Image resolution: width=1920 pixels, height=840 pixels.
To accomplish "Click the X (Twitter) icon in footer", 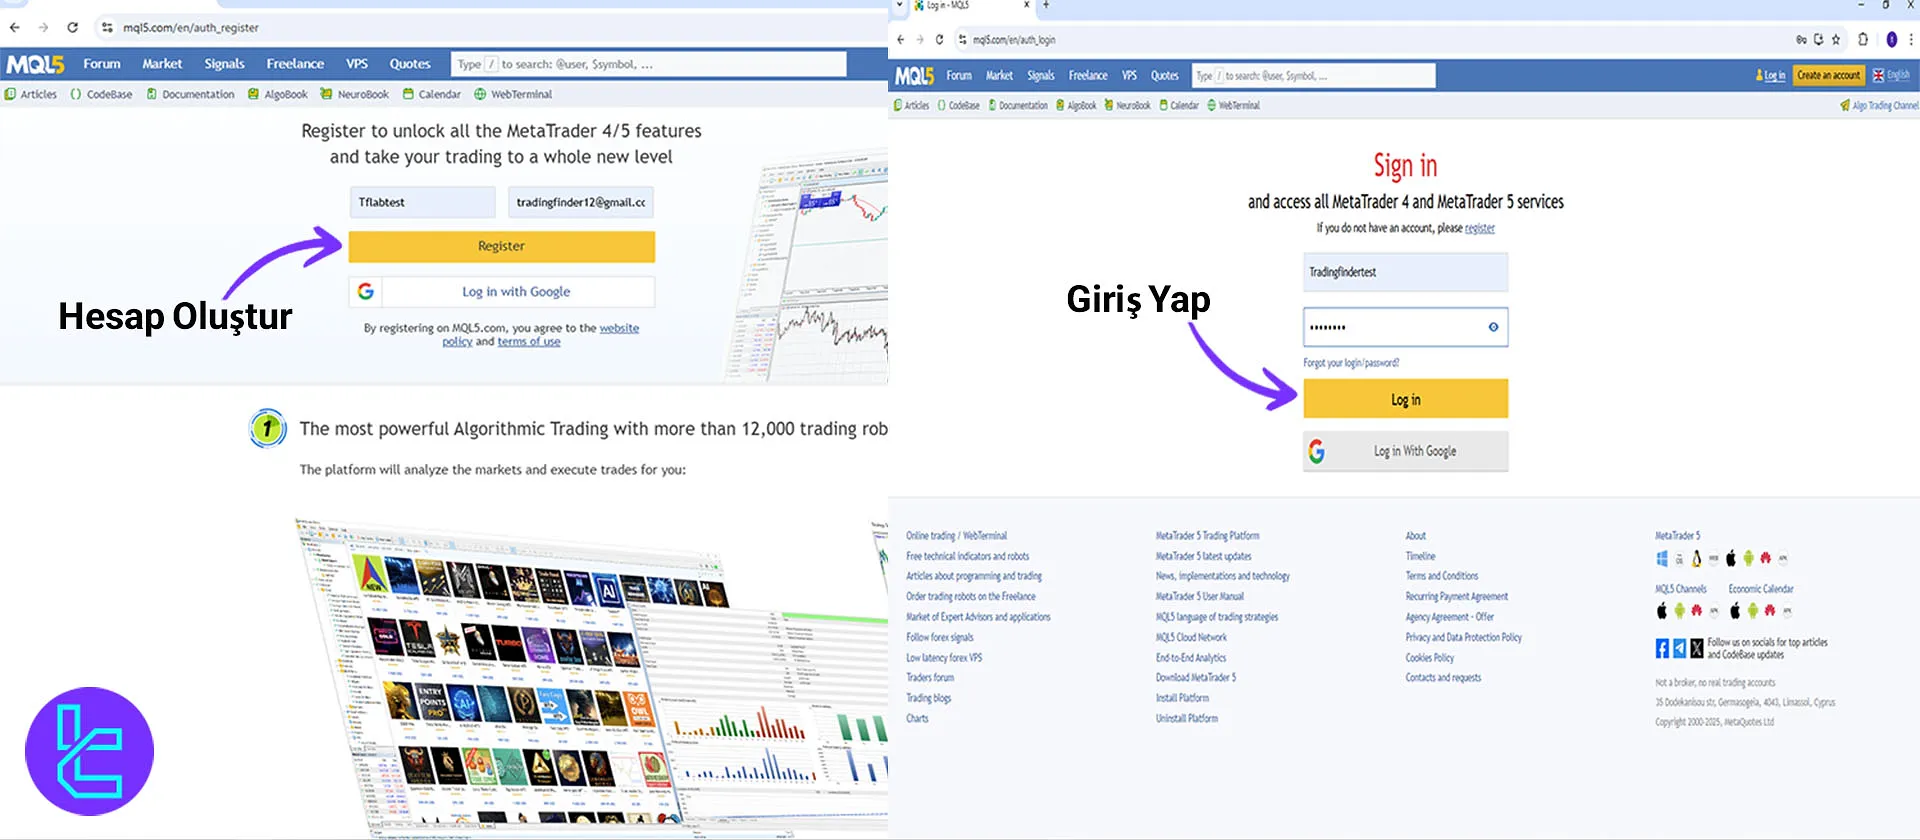I will click(1696, 649).
